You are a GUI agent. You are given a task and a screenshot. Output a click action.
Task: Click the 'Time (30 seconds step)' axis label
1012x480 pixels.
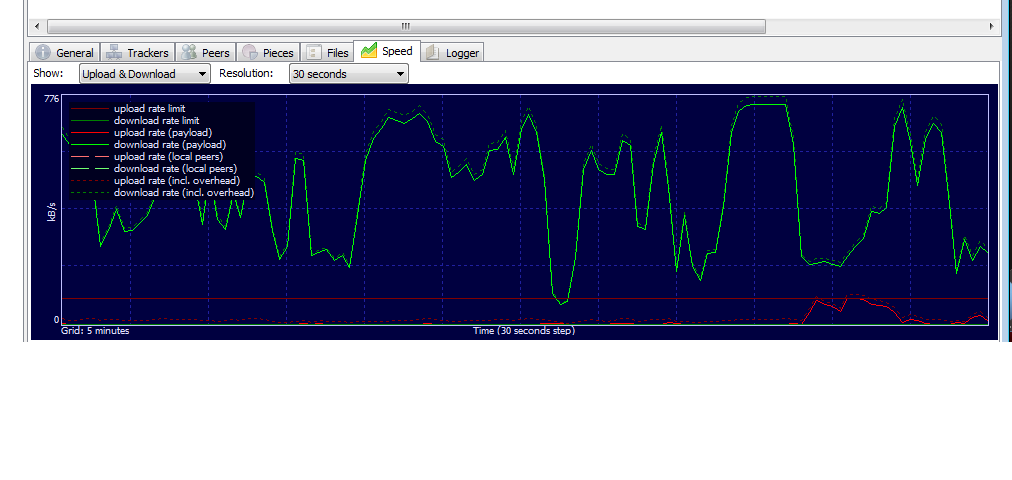(524, 330)
